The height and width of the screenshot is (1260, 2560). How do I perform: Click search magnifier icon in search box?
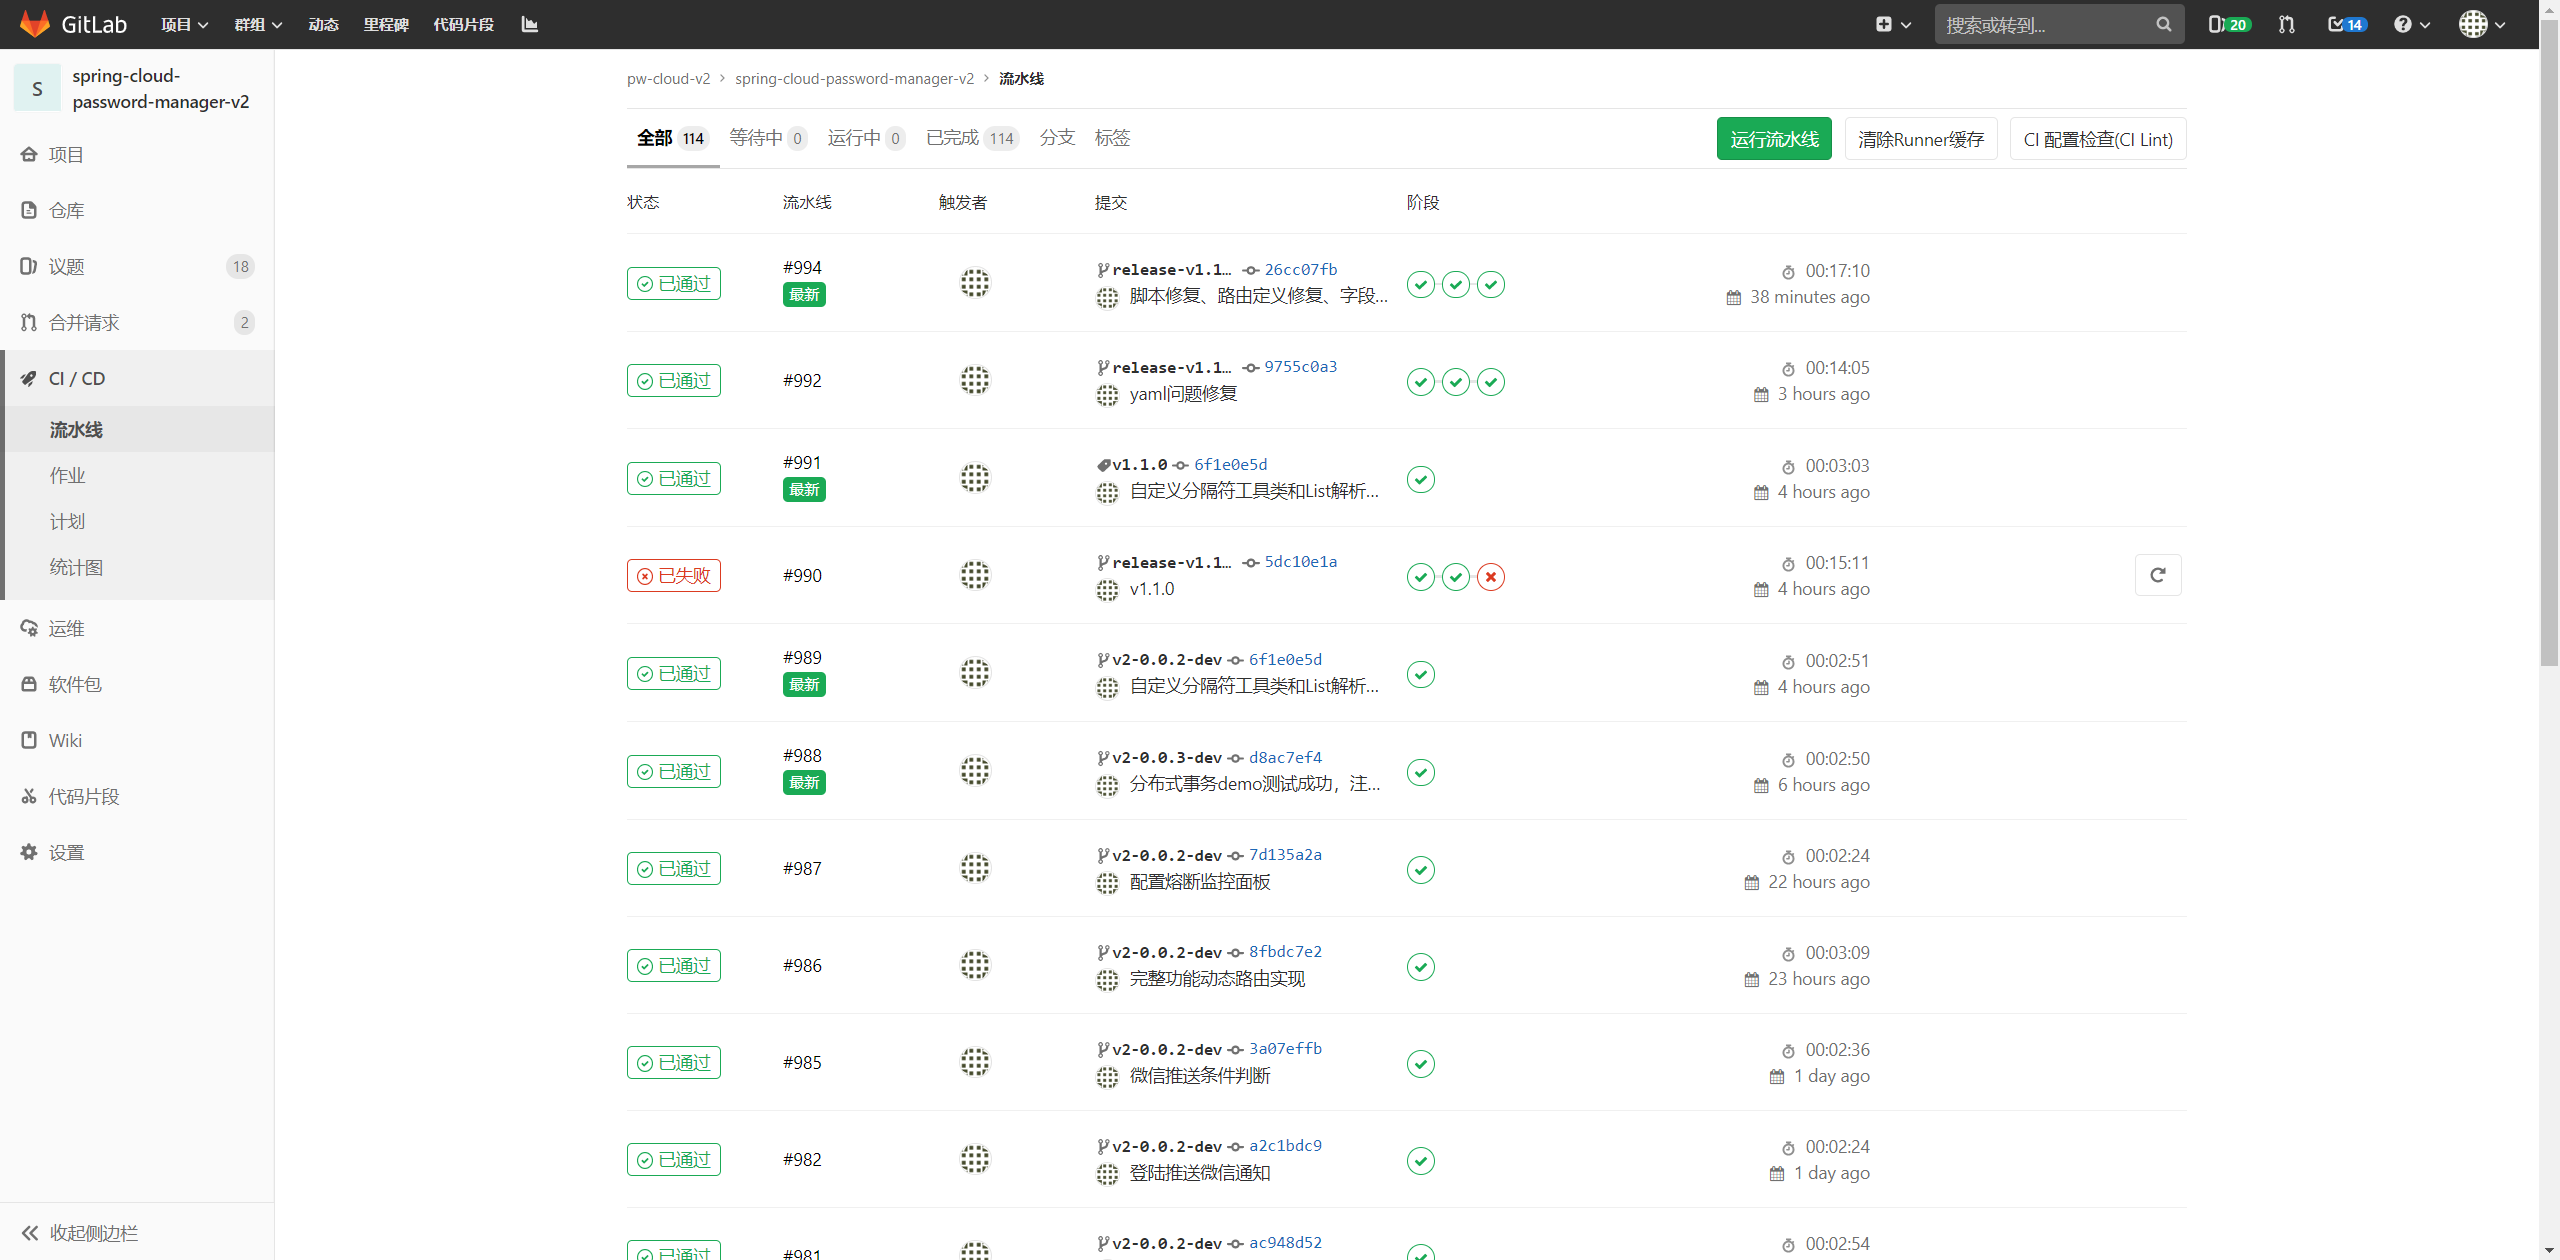2163,24
